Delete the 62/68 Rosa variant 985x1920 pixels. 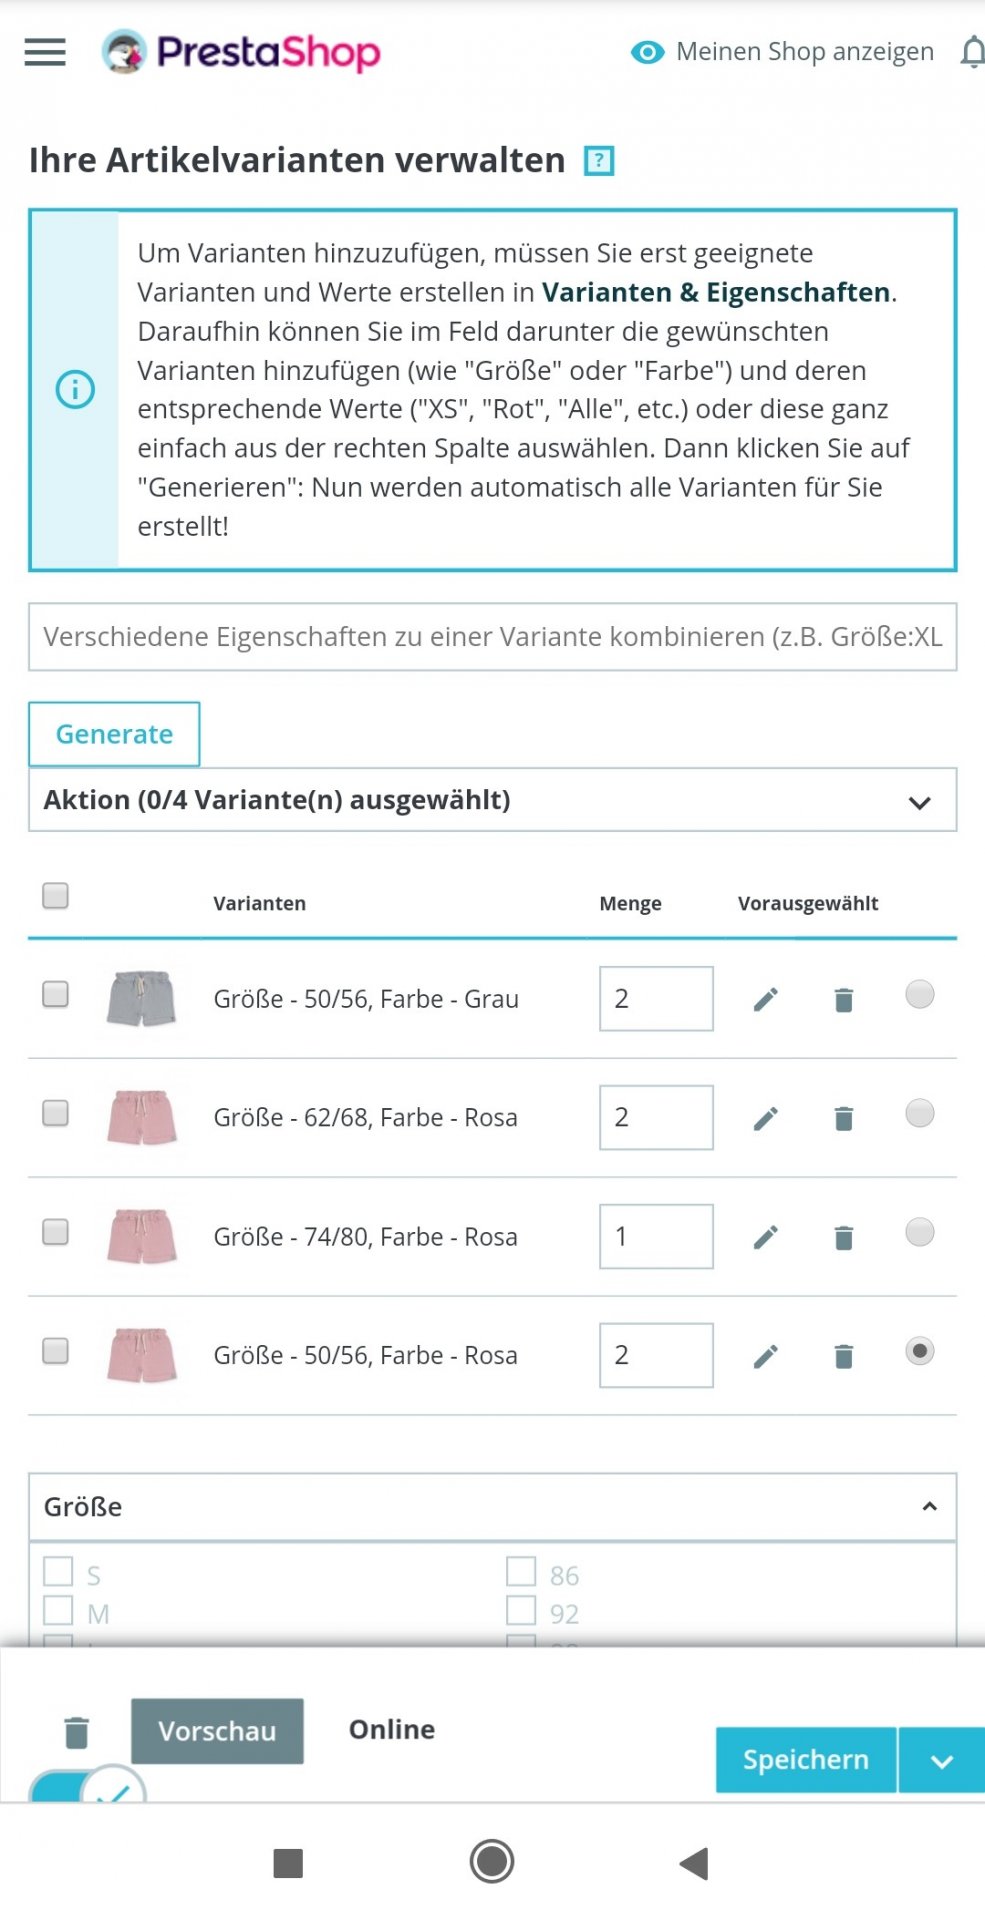coord(844,1118)
